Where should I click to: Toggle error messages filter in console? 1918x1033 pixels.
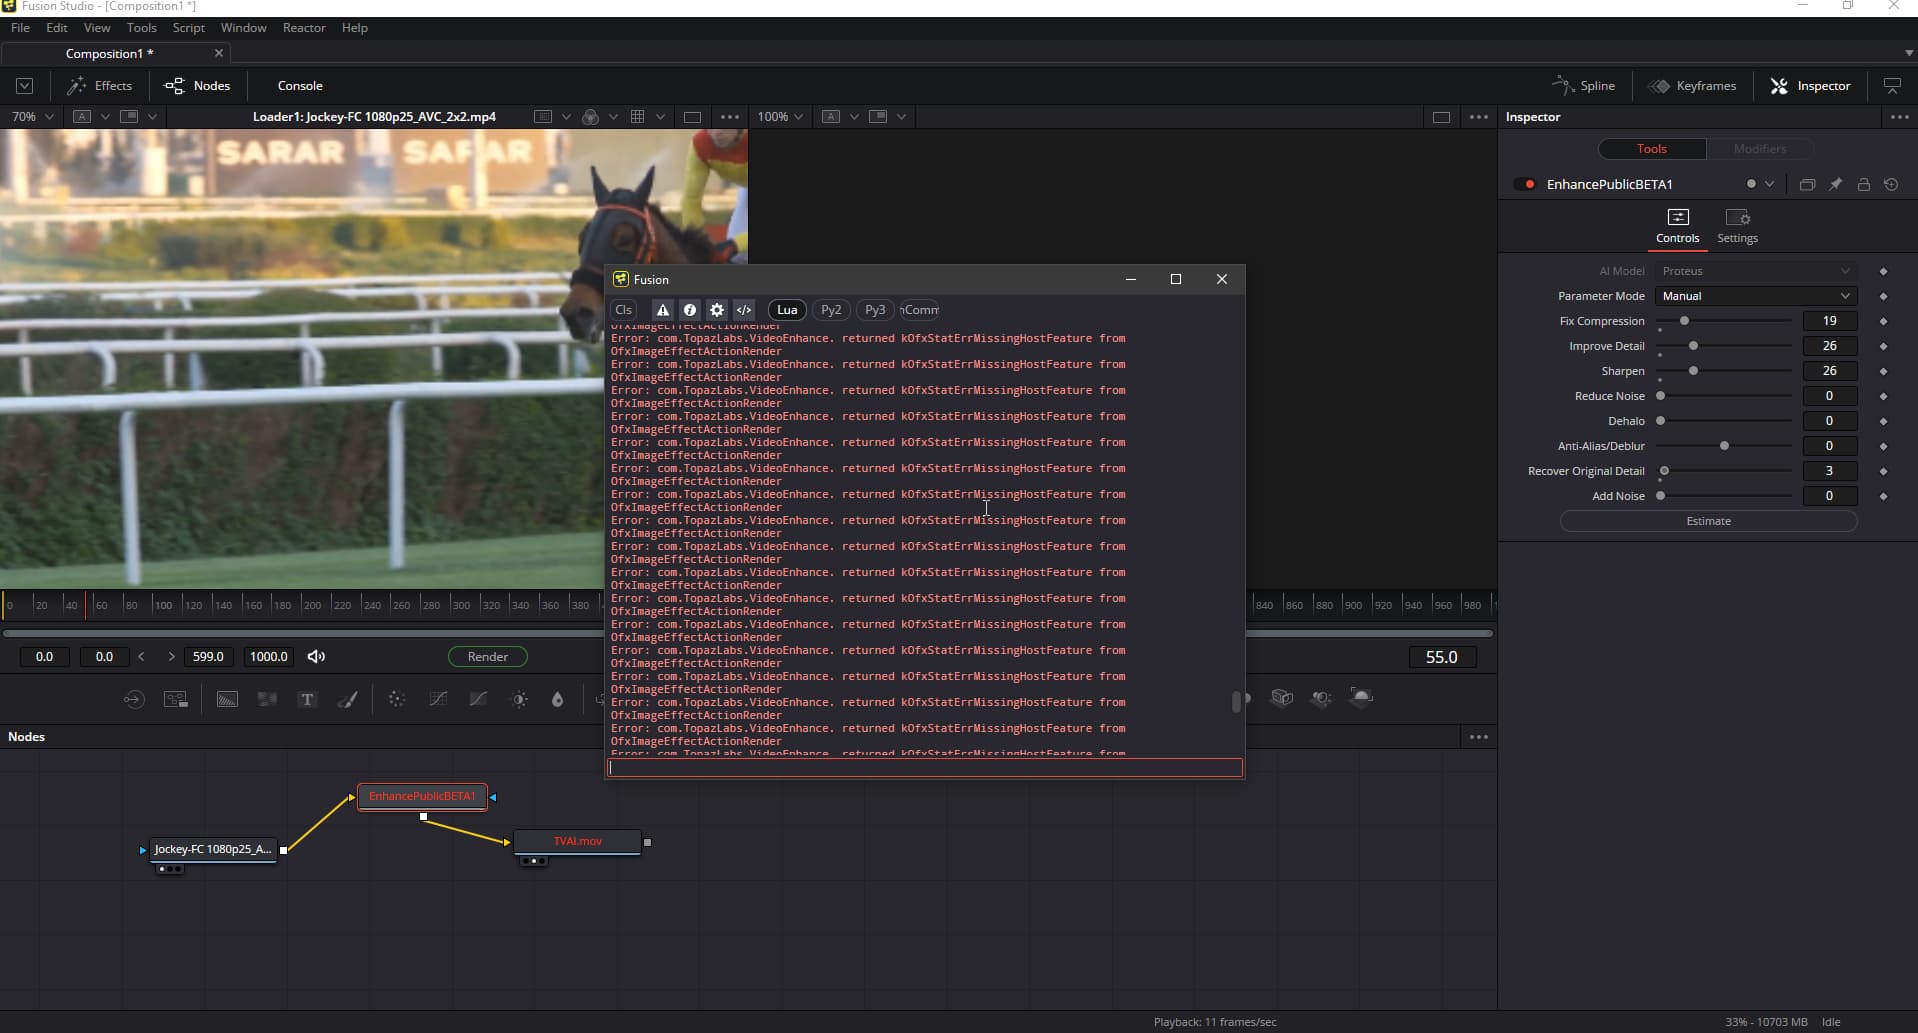[x=662, y=310]
